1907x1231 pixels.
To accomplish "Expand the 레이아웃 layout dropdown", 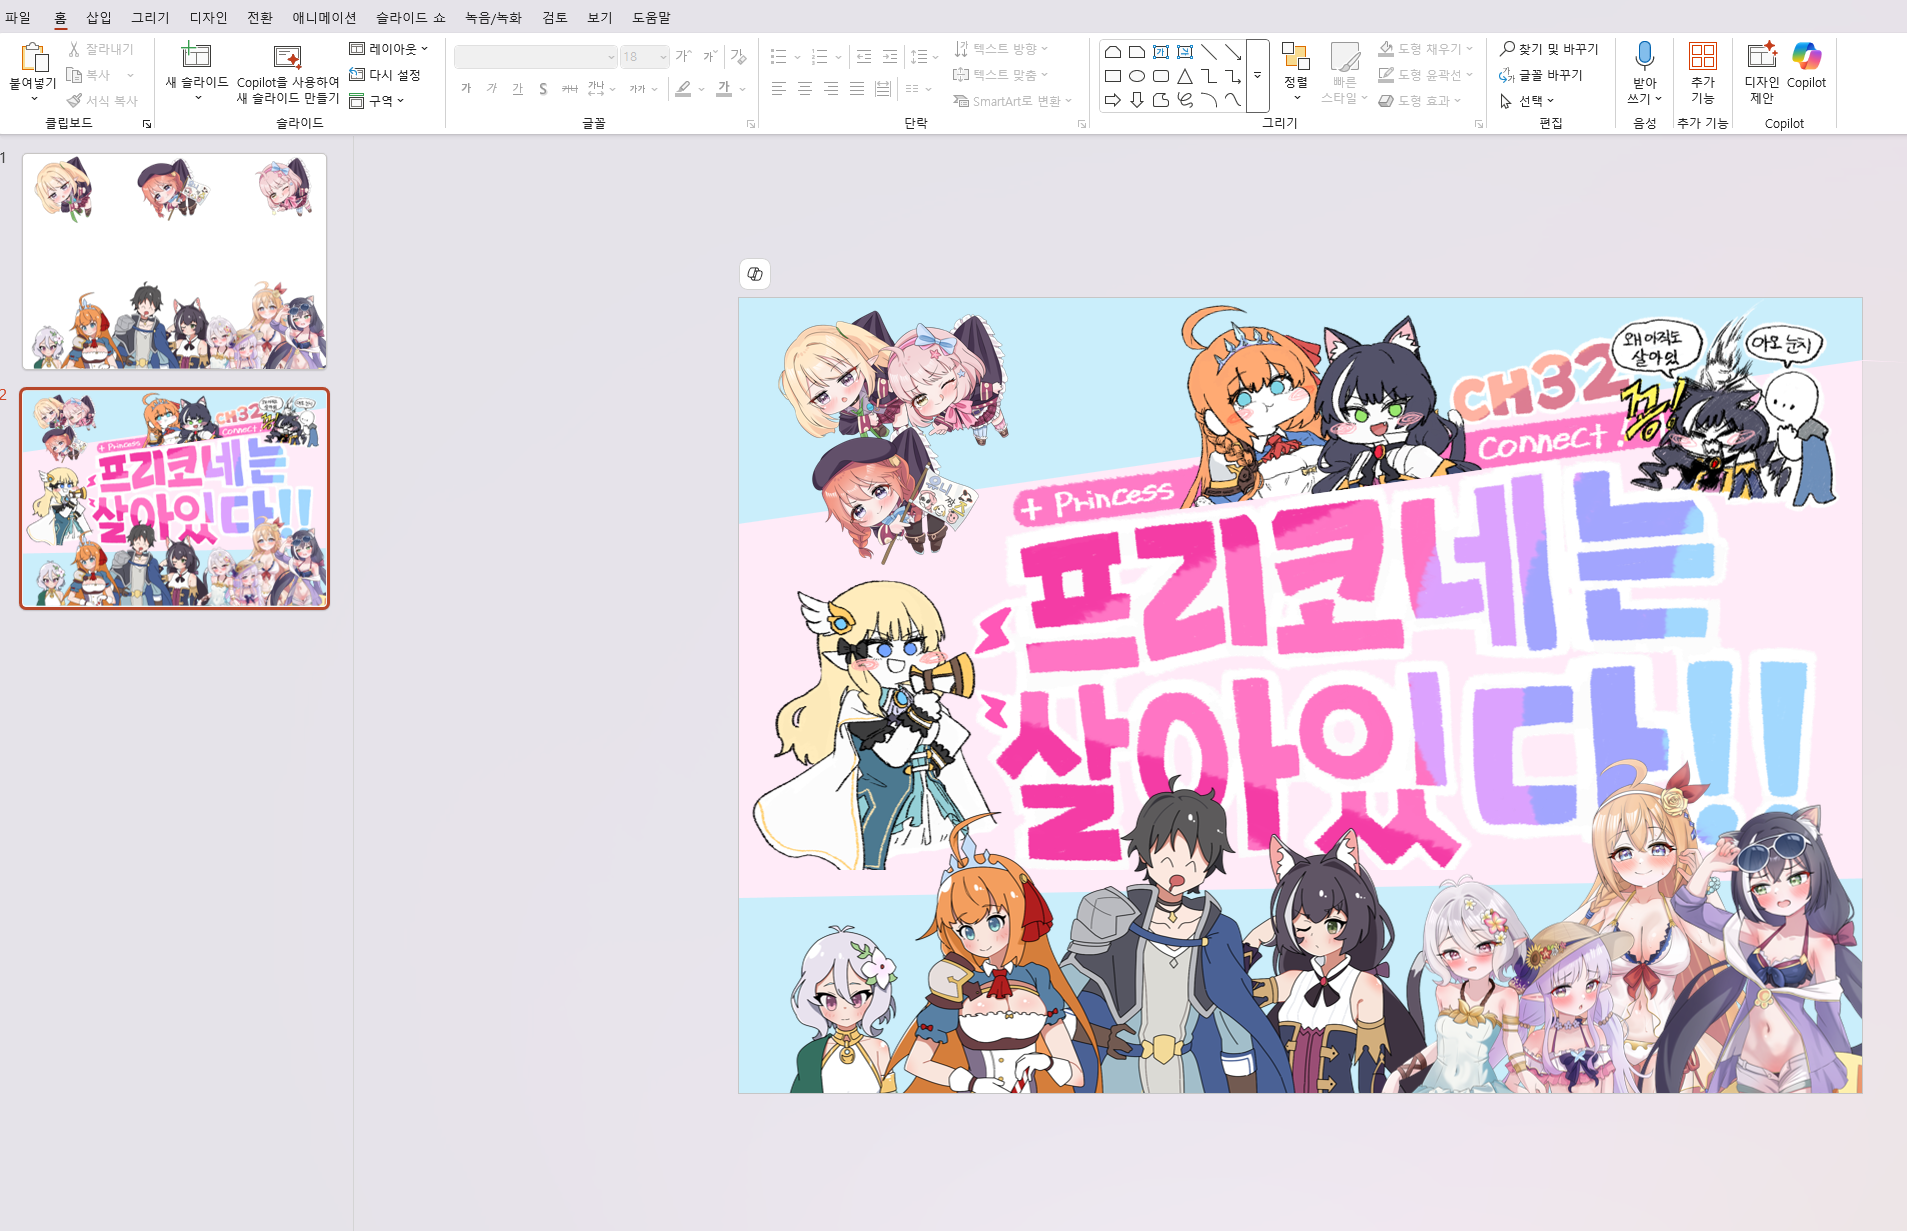I will 389,48.
